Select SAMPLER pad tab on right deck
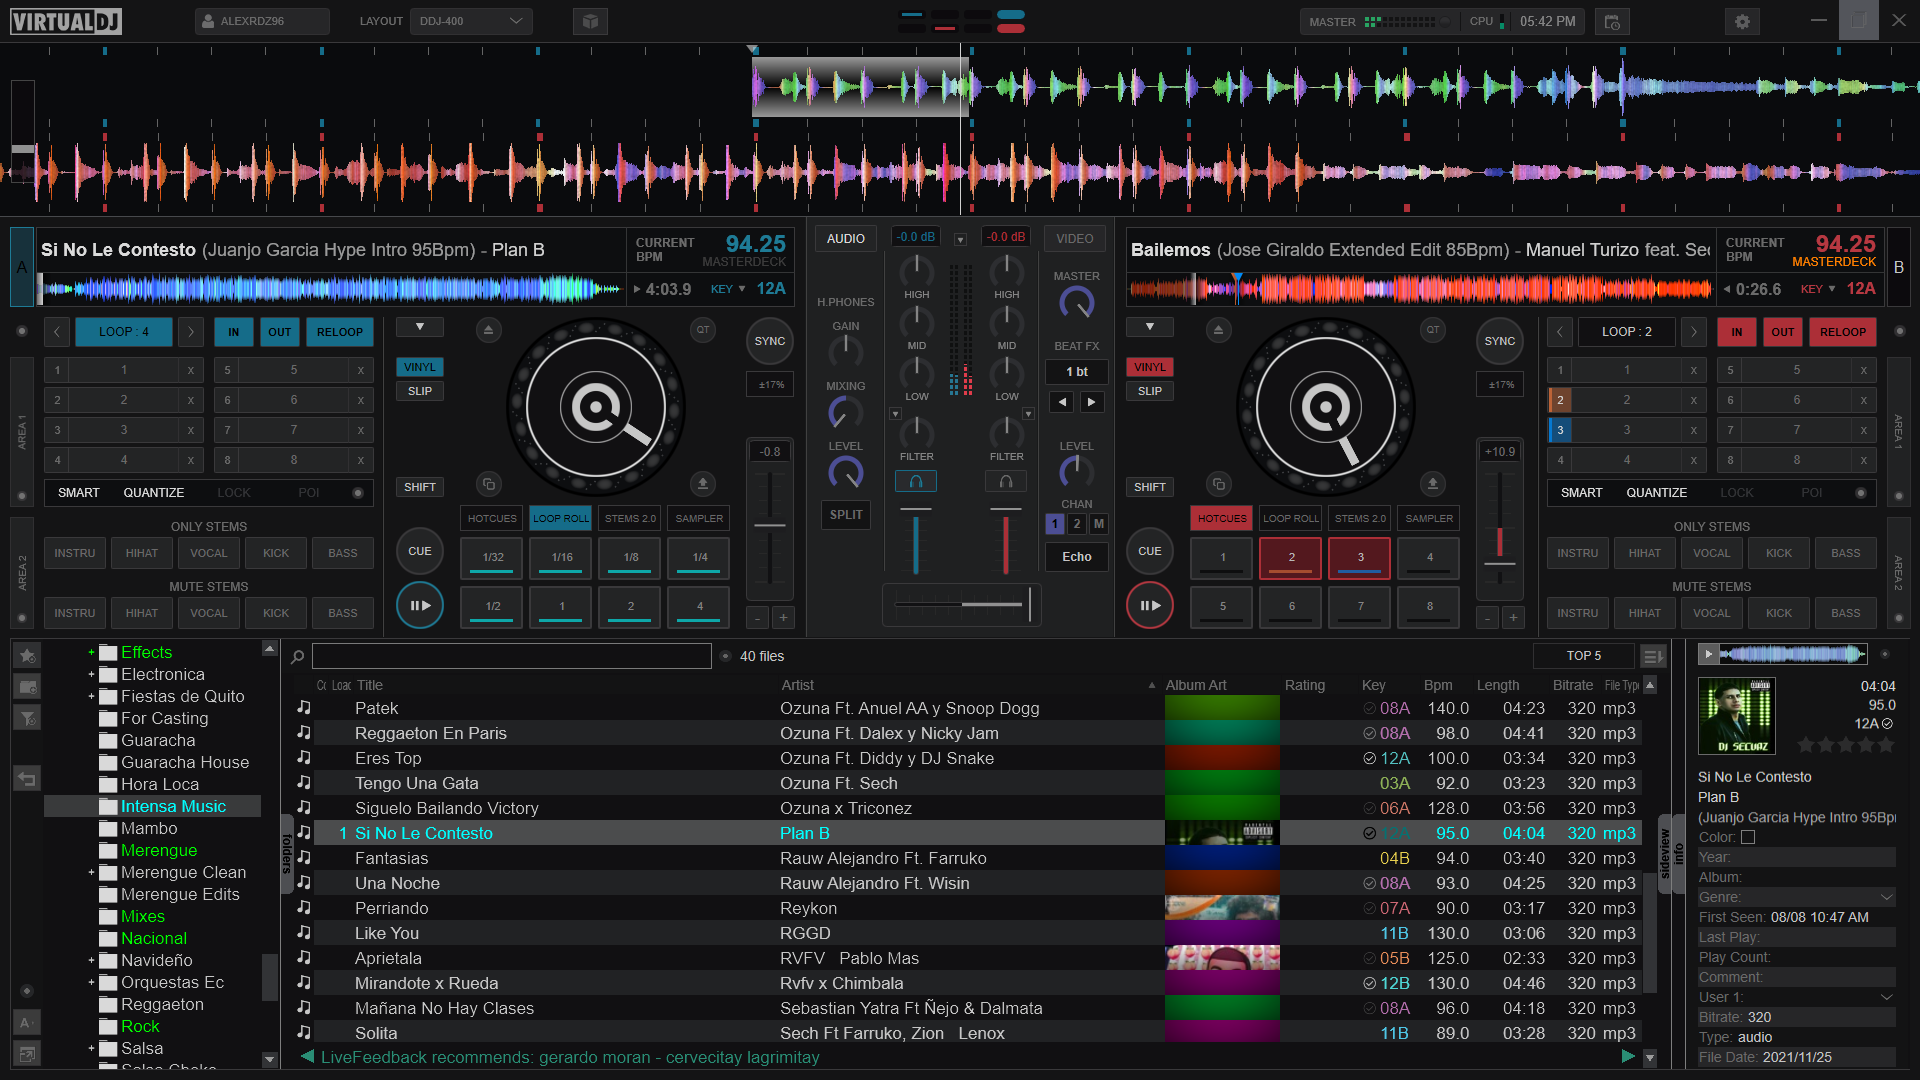1920x1080 pixels. pyautogui.click(x=1429, y=518)
